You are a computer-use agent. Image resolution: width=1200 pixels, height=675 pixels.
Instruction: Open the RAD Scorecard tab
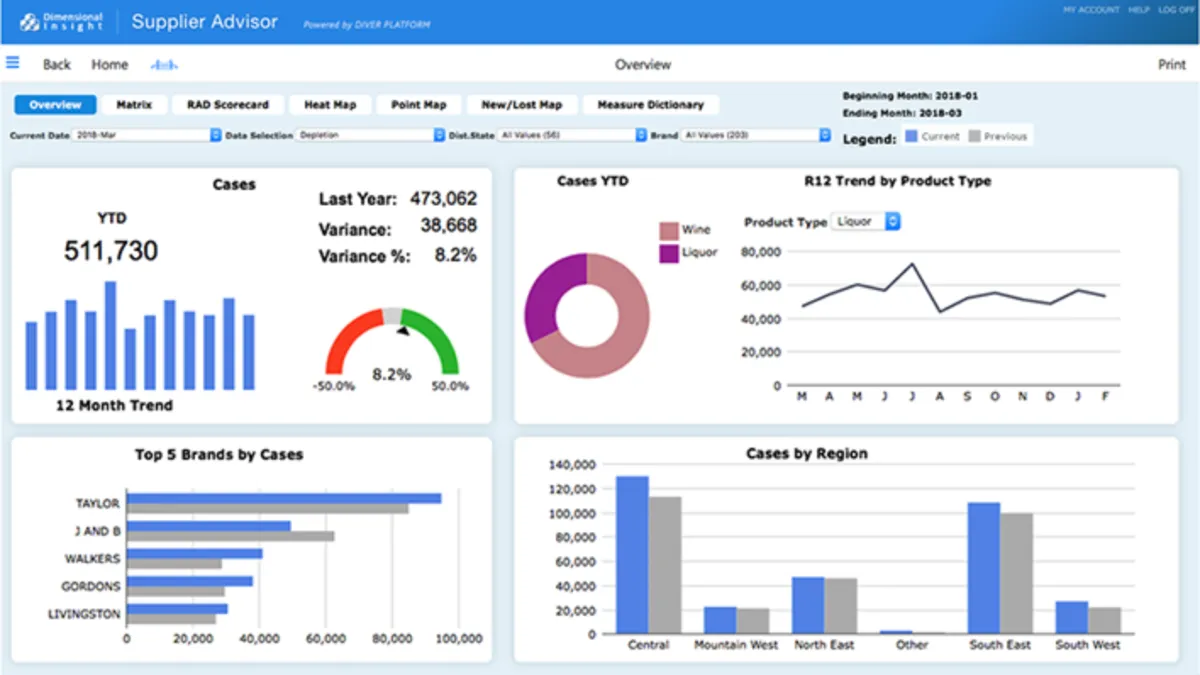228,105
